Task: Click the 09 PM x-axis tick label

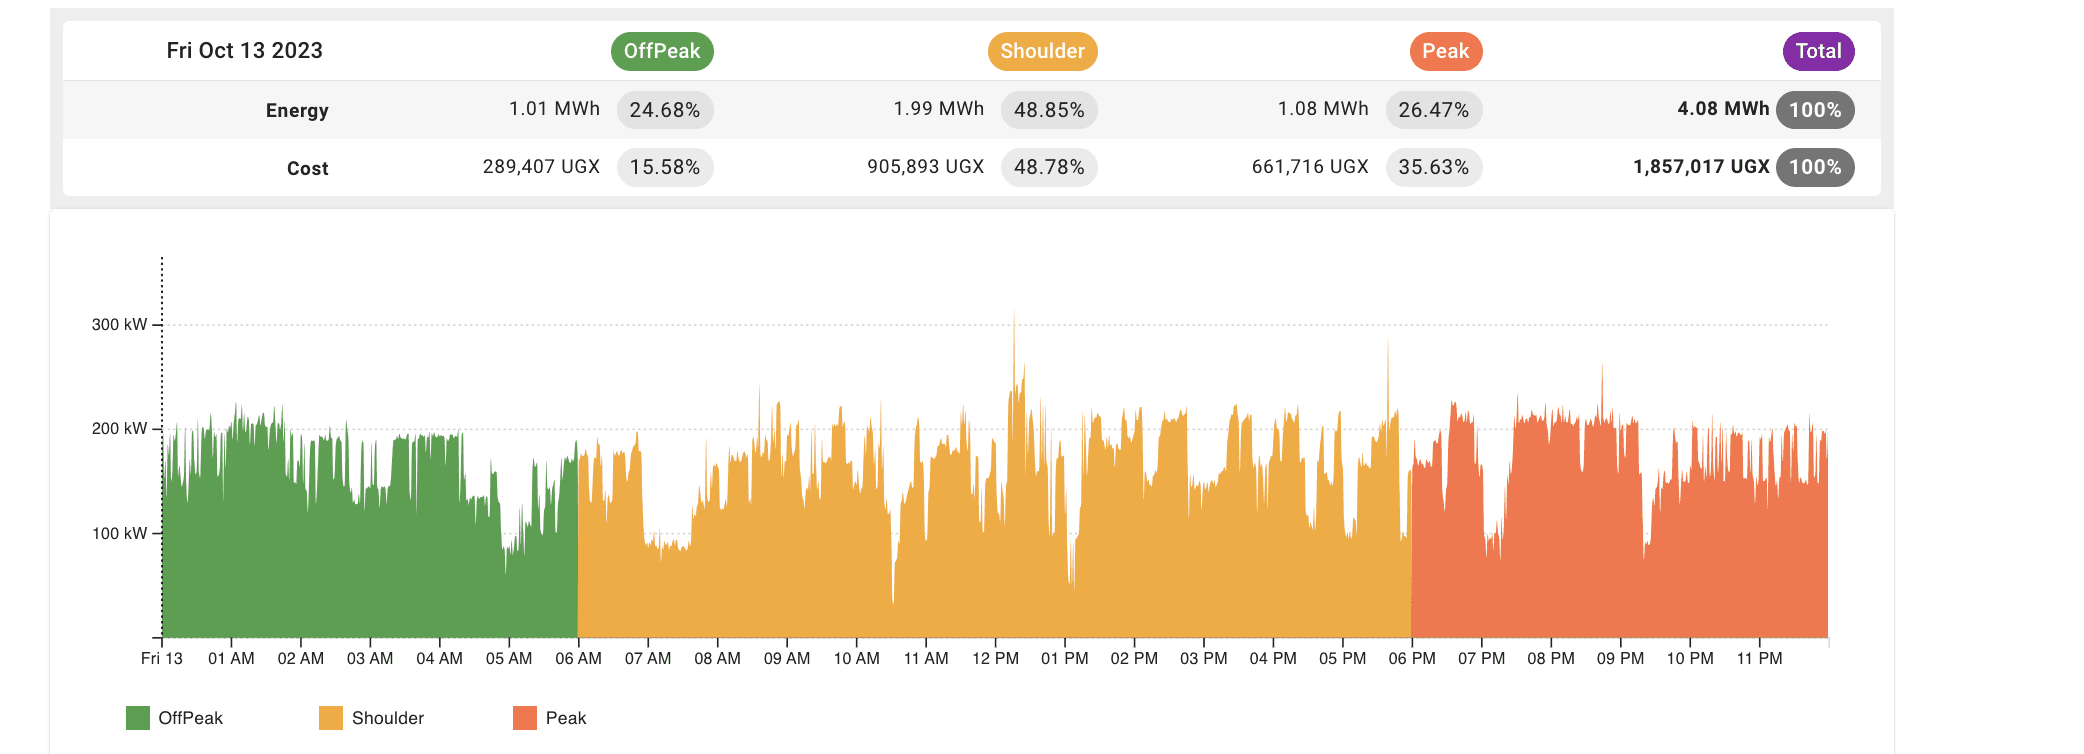Action: 1620,659
